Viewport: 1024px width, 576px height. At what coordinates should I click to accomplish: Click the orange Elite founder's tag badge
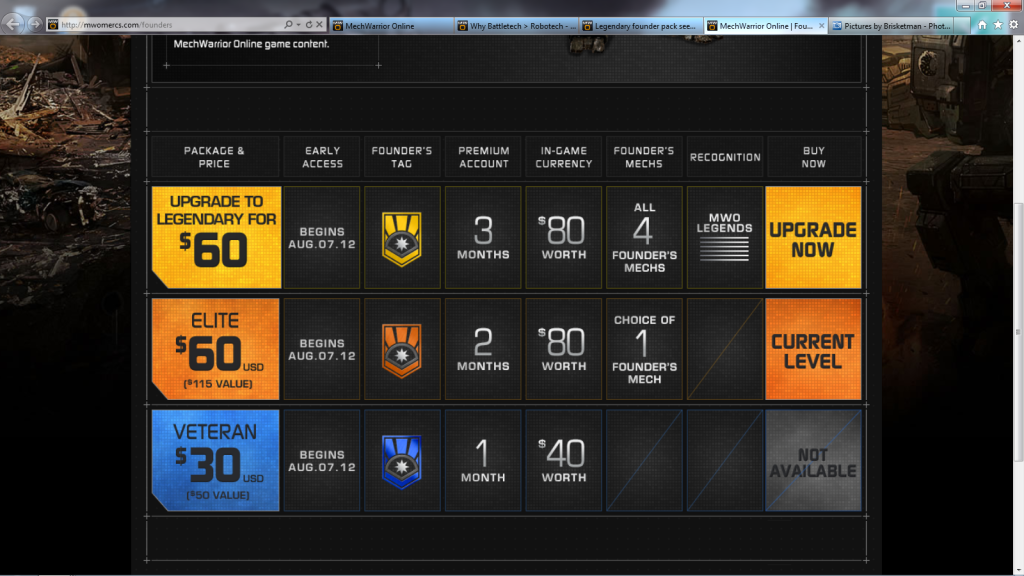402,349
